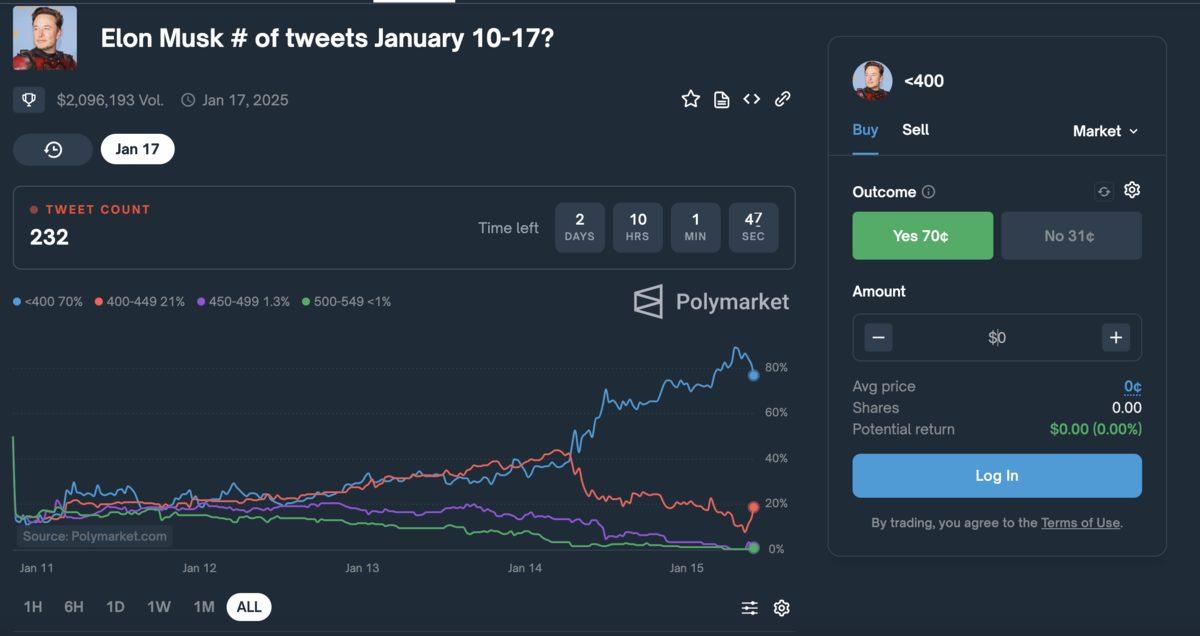Switch to the Sell tab
This screenshot has width=1200, height=636.
coord(915,130)
